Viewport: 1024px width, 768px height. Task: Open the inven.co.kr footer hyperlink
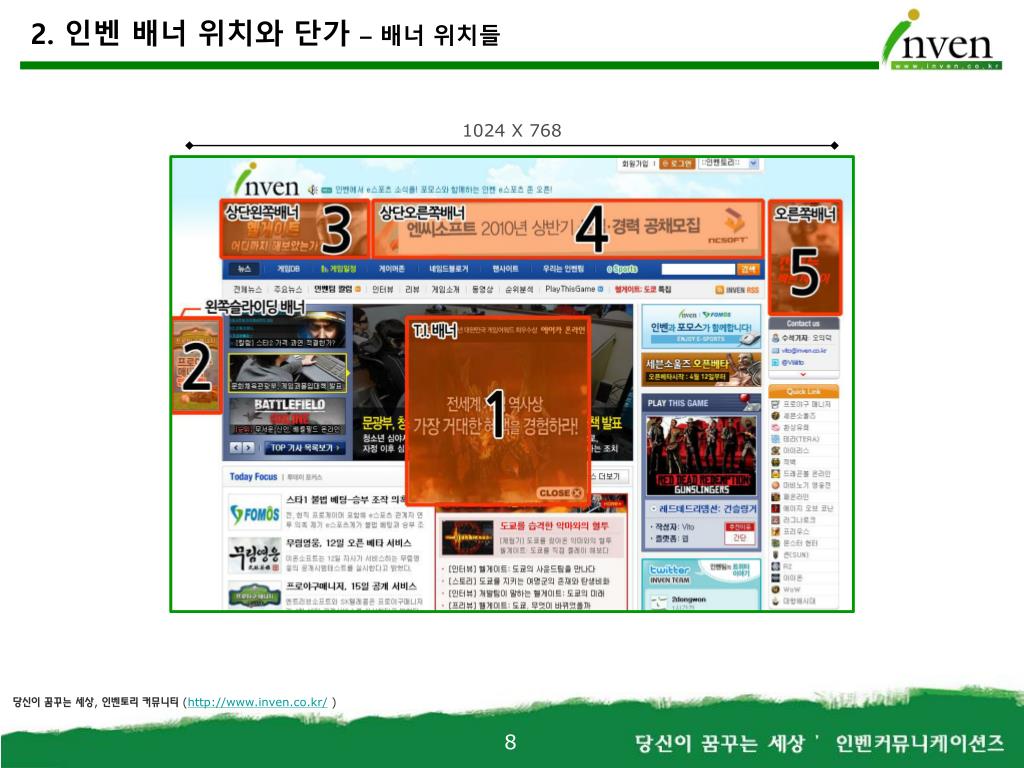tap(257, 702)
